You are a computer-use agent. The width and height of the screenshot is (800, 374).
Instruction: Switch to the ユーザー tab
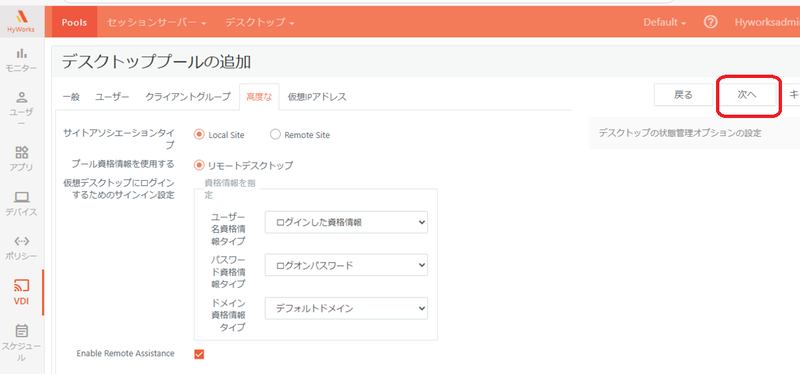click(x=112, y=96)
